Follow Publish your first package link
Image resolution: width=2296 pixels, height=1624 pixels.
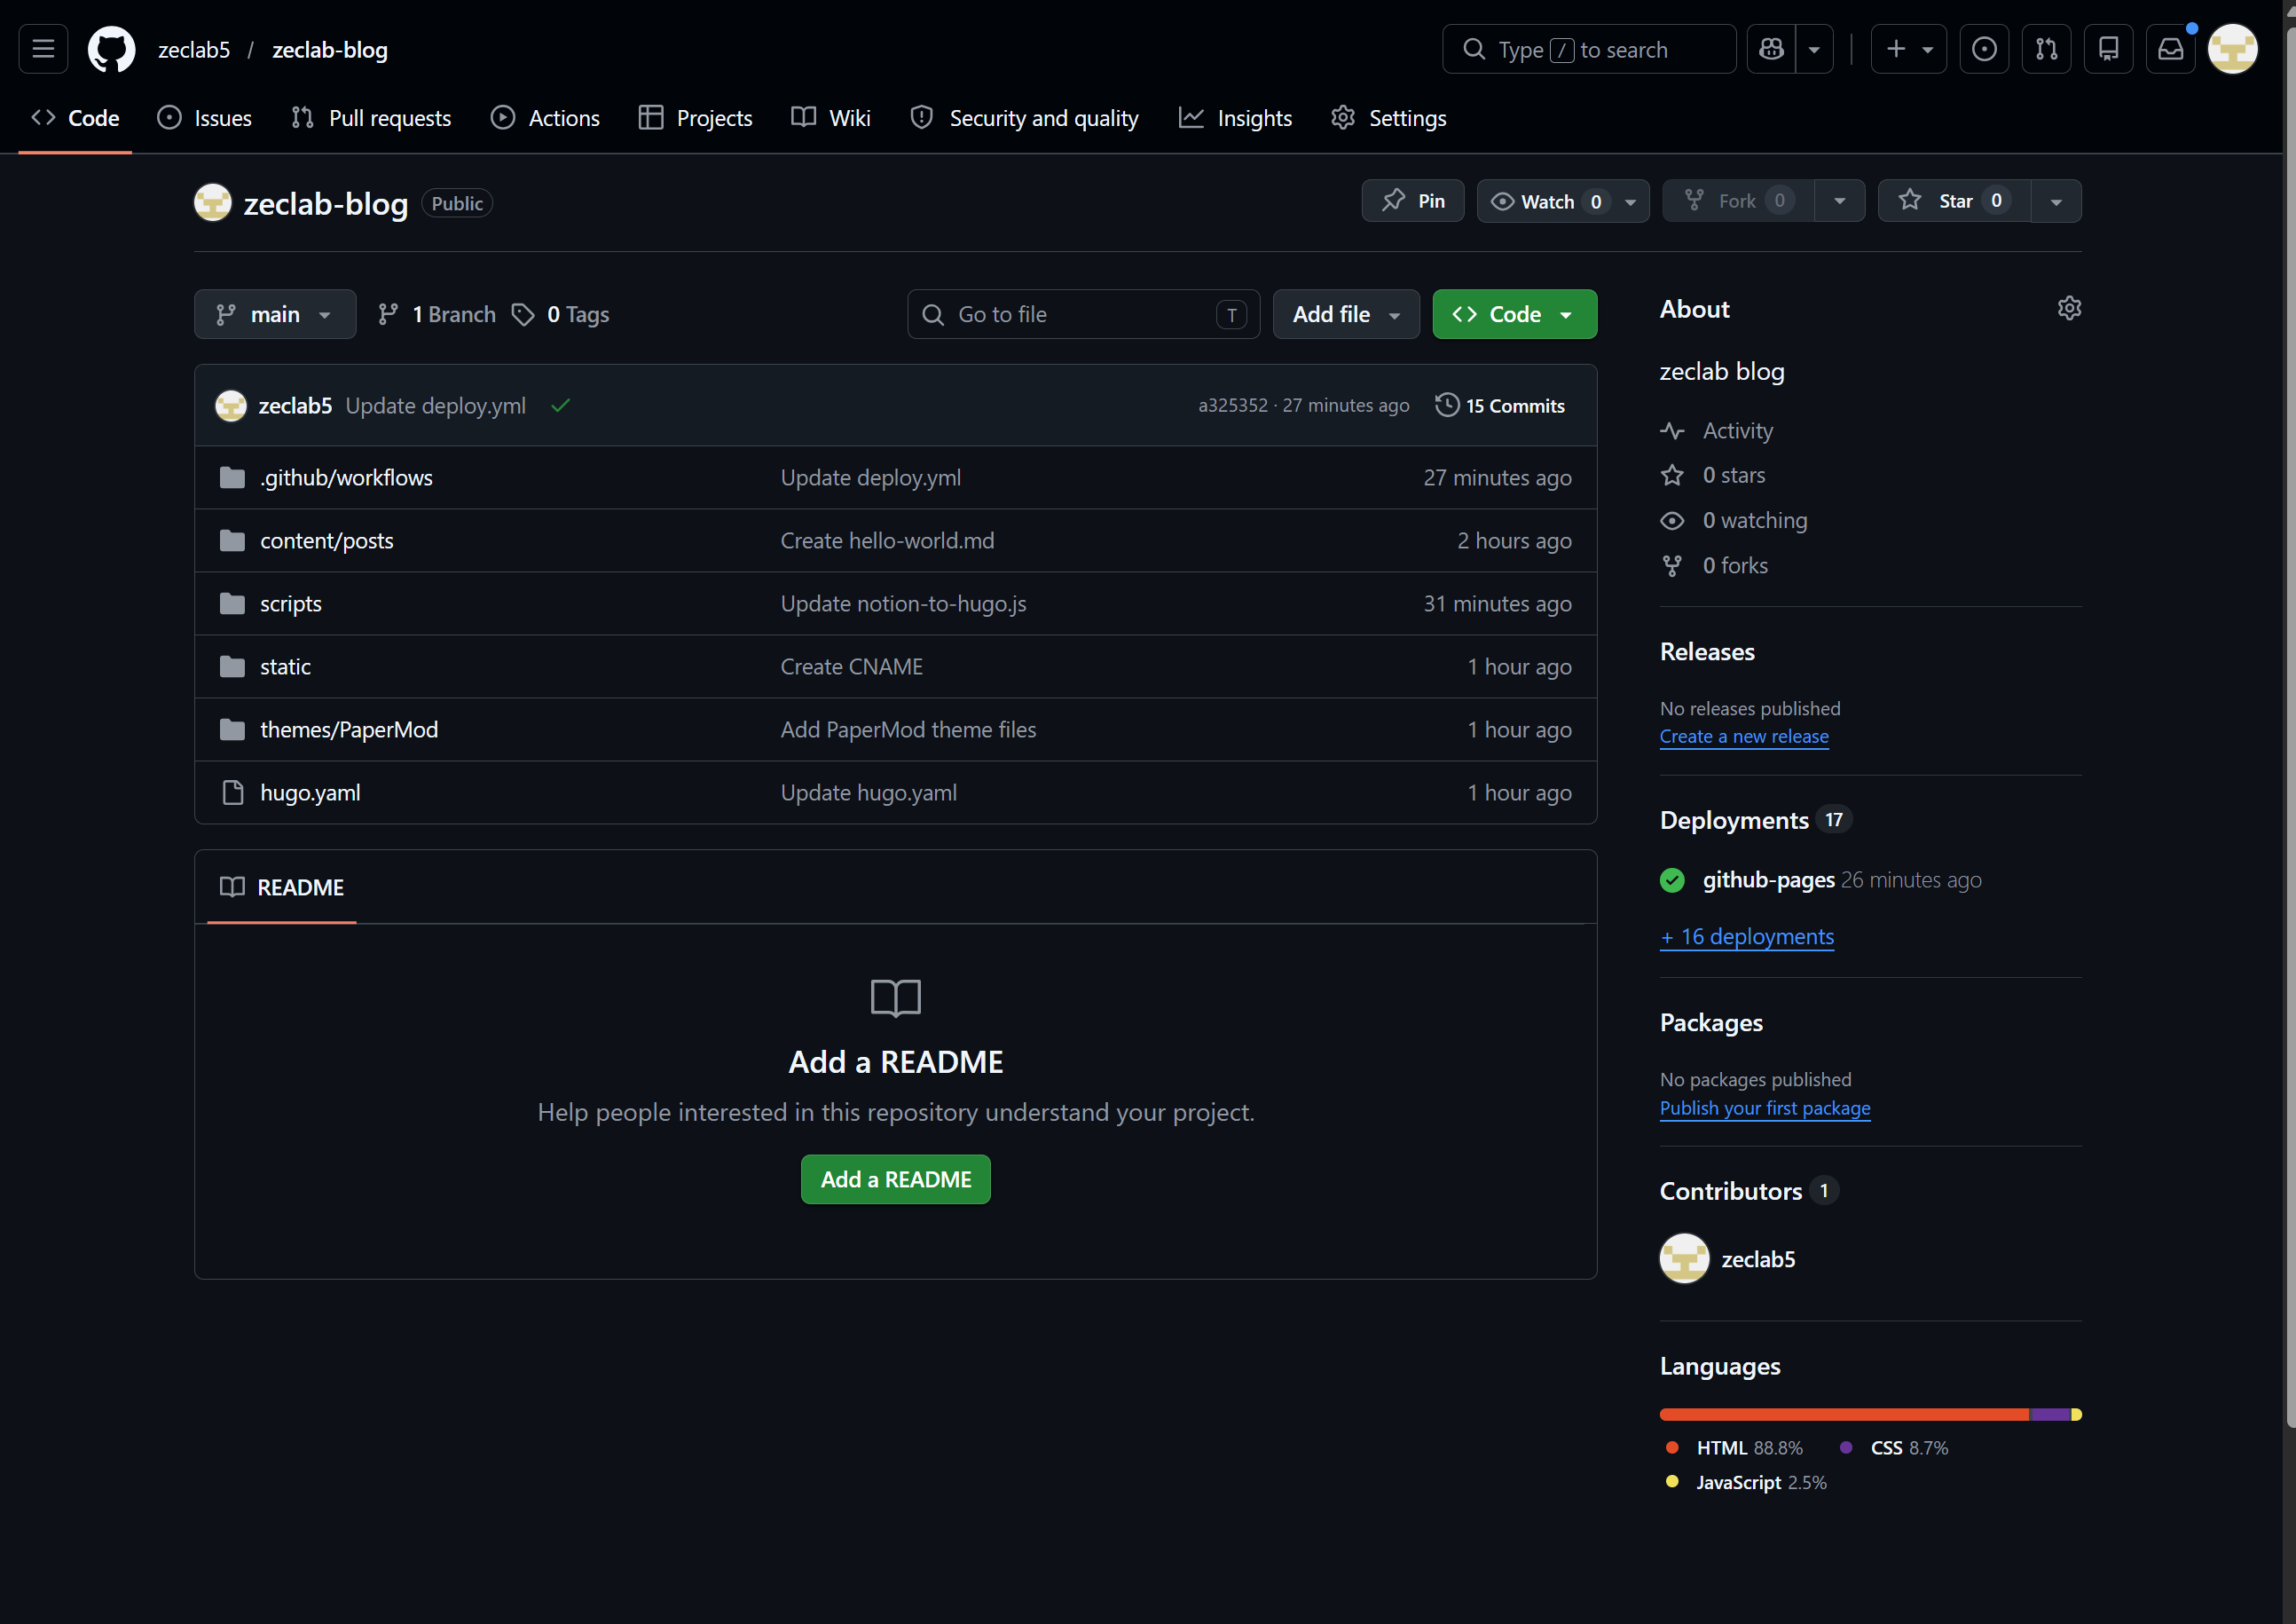point(1765,1108)
